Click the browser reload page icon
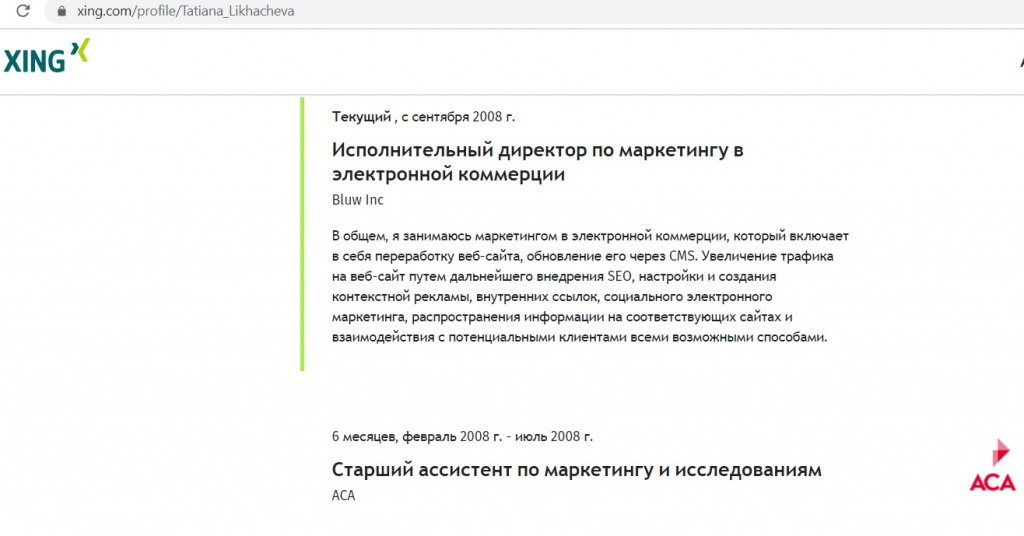Viewport: 1024px width, 536px height. pos(23,12)
